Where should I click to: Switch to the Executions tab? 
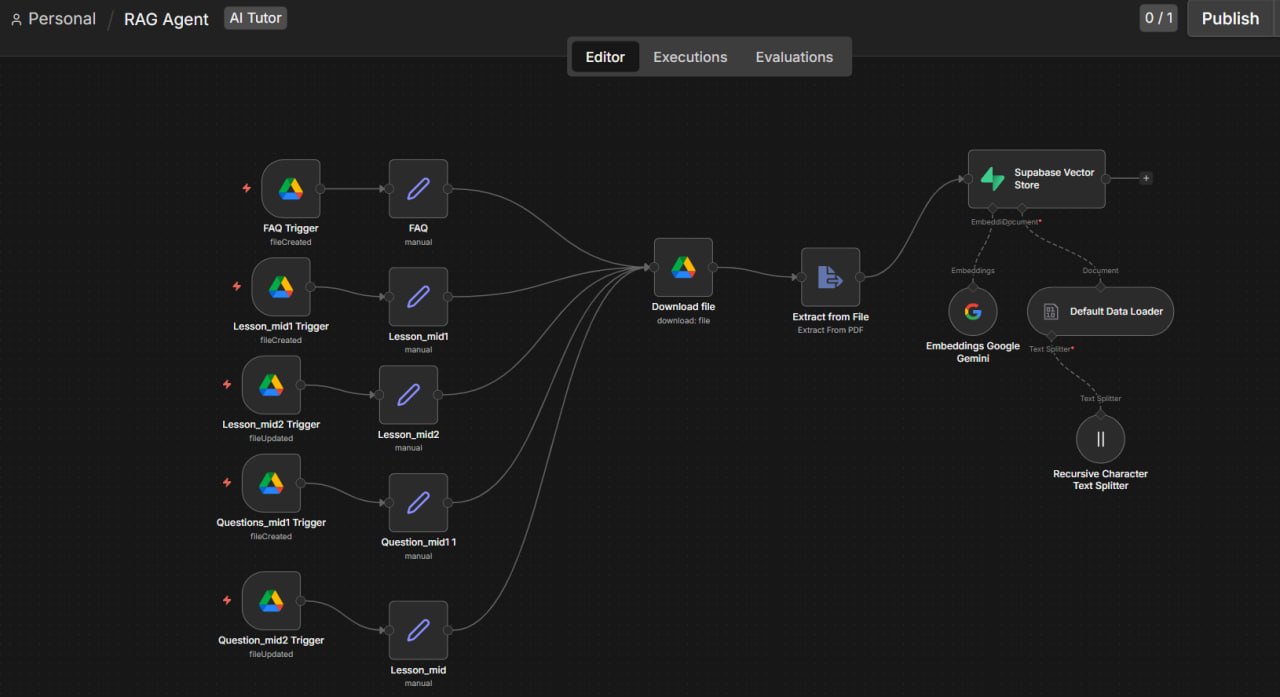tap(690, 57)
